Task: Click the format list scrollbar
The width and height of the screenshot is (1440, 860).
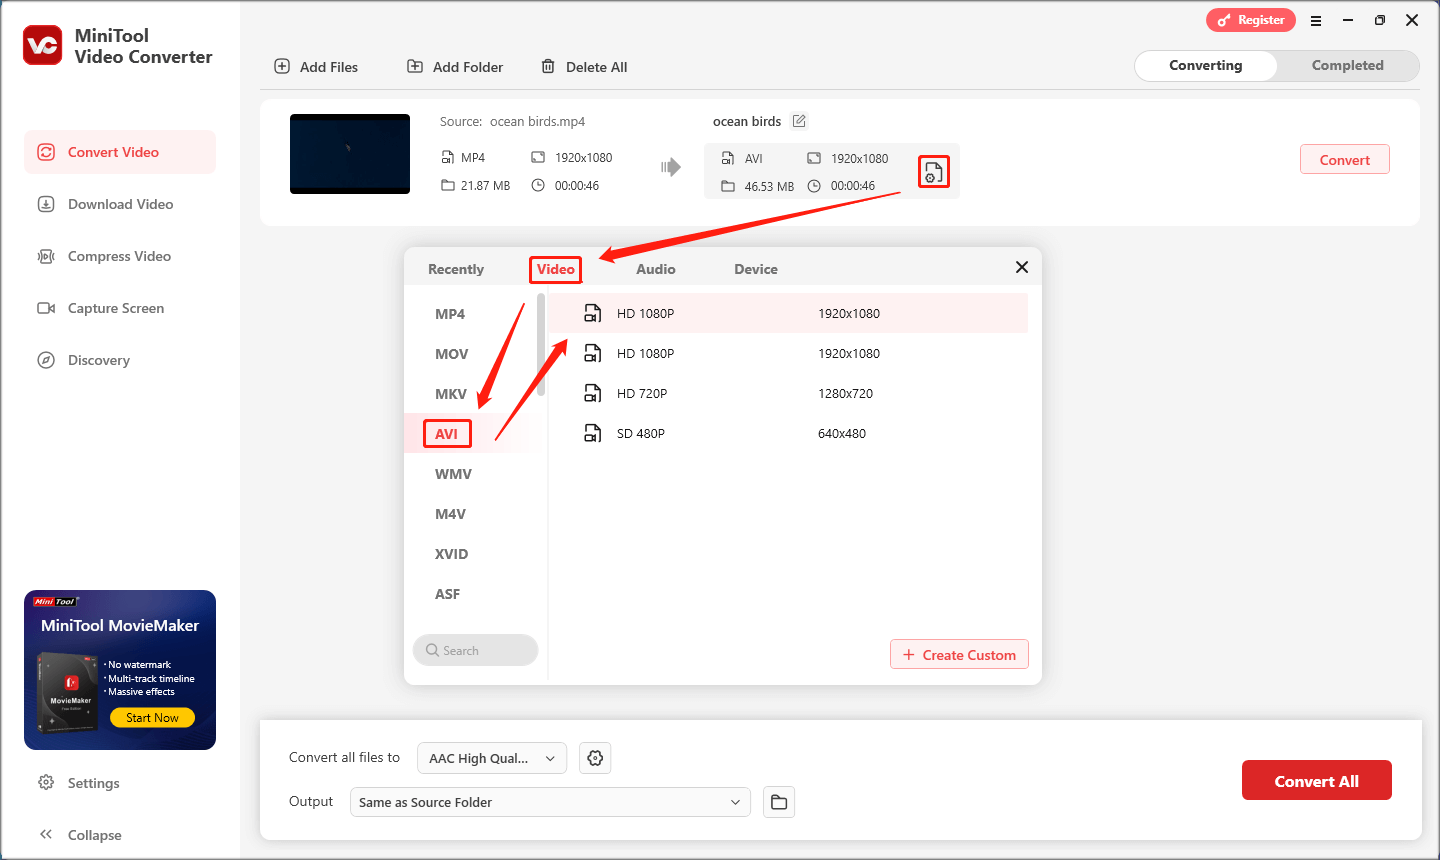Action: click(541, 344)
